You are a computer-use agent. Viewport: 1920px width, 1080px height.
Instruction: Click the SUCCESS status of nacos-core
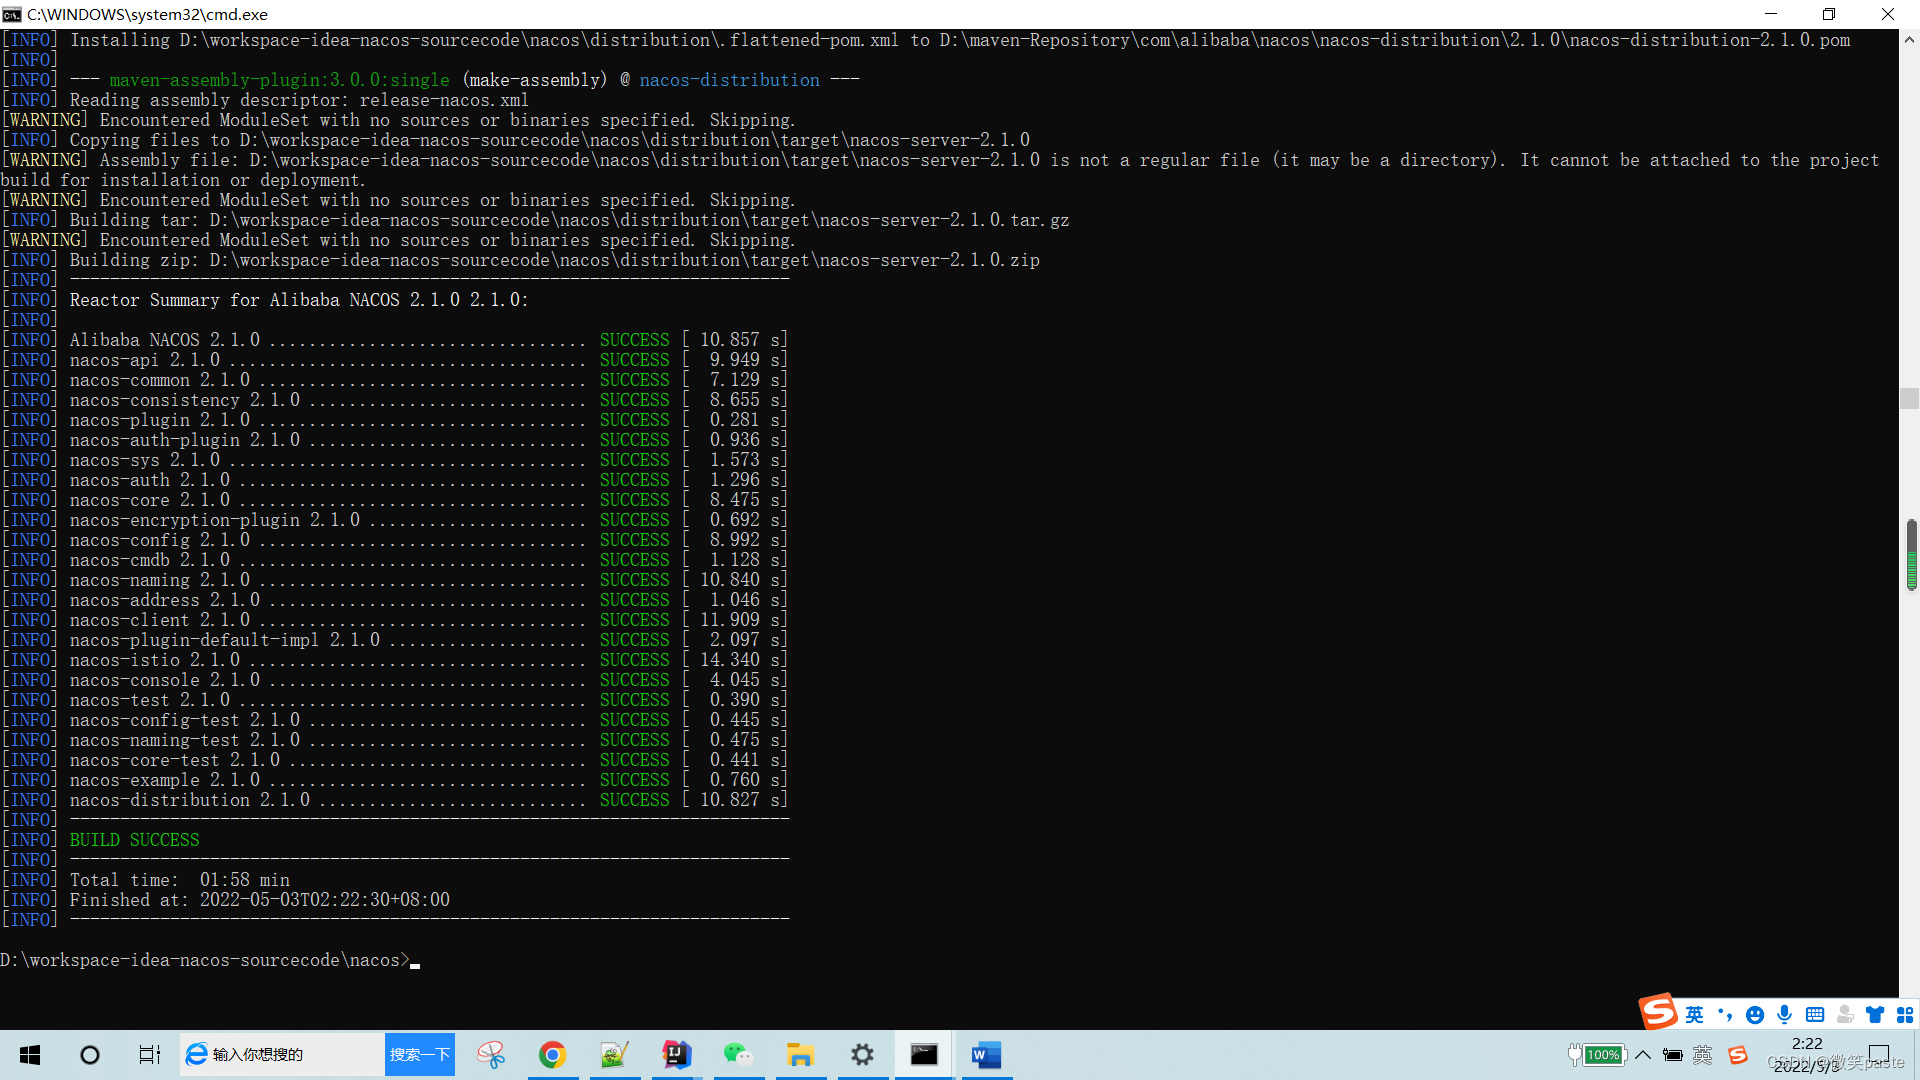[634, 500]
